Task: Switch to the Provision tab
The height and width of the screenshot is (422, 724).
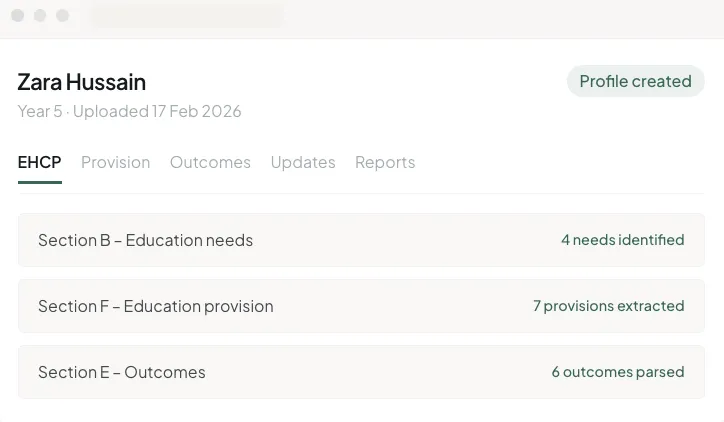Action: [115, 163]
